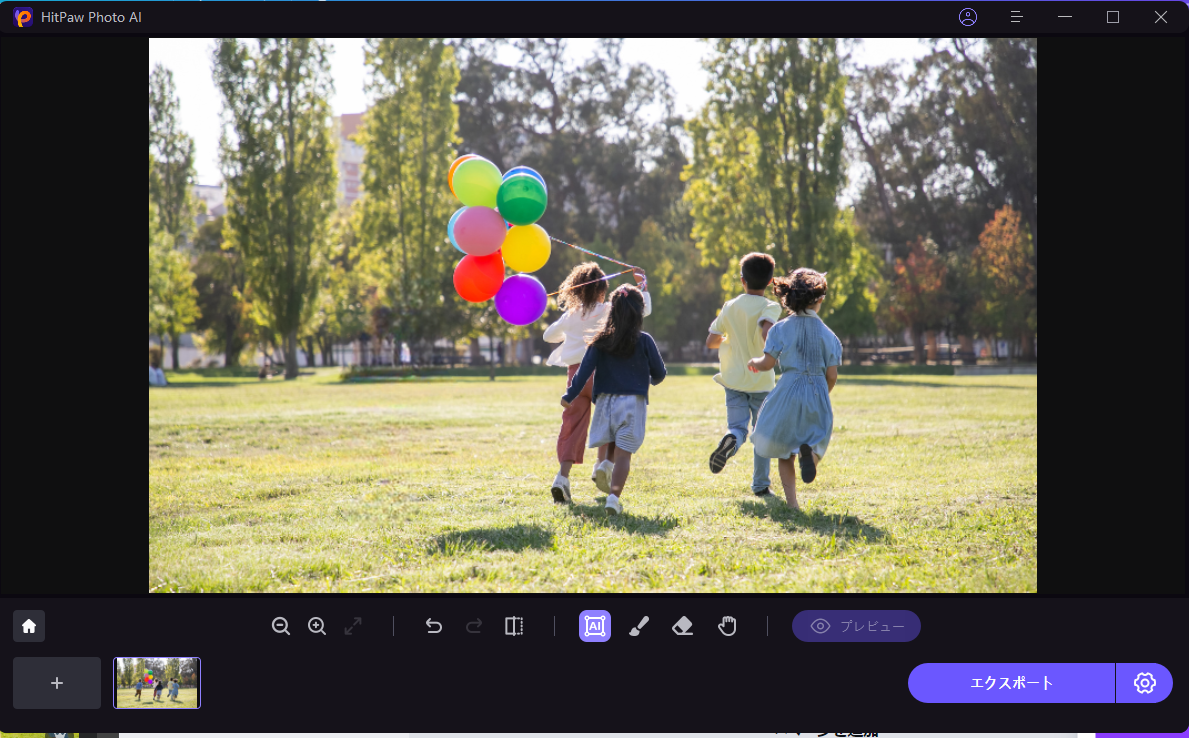Redo the previous action
The width and height of the screenshot is (1189, 738).
[474, 626]
